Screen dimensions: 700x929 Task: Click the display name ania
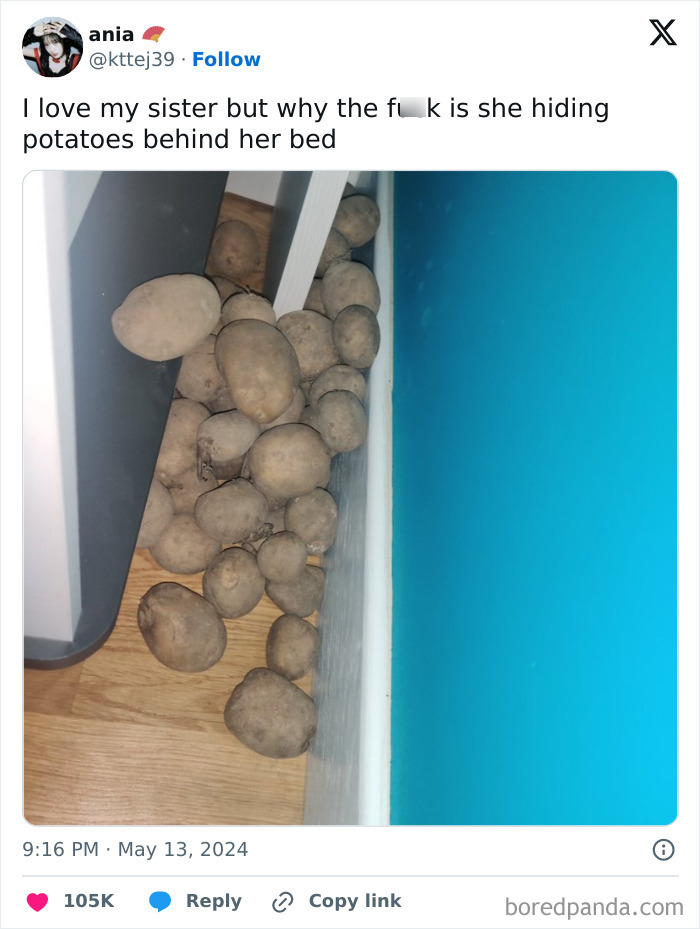(x=111, y=34)
